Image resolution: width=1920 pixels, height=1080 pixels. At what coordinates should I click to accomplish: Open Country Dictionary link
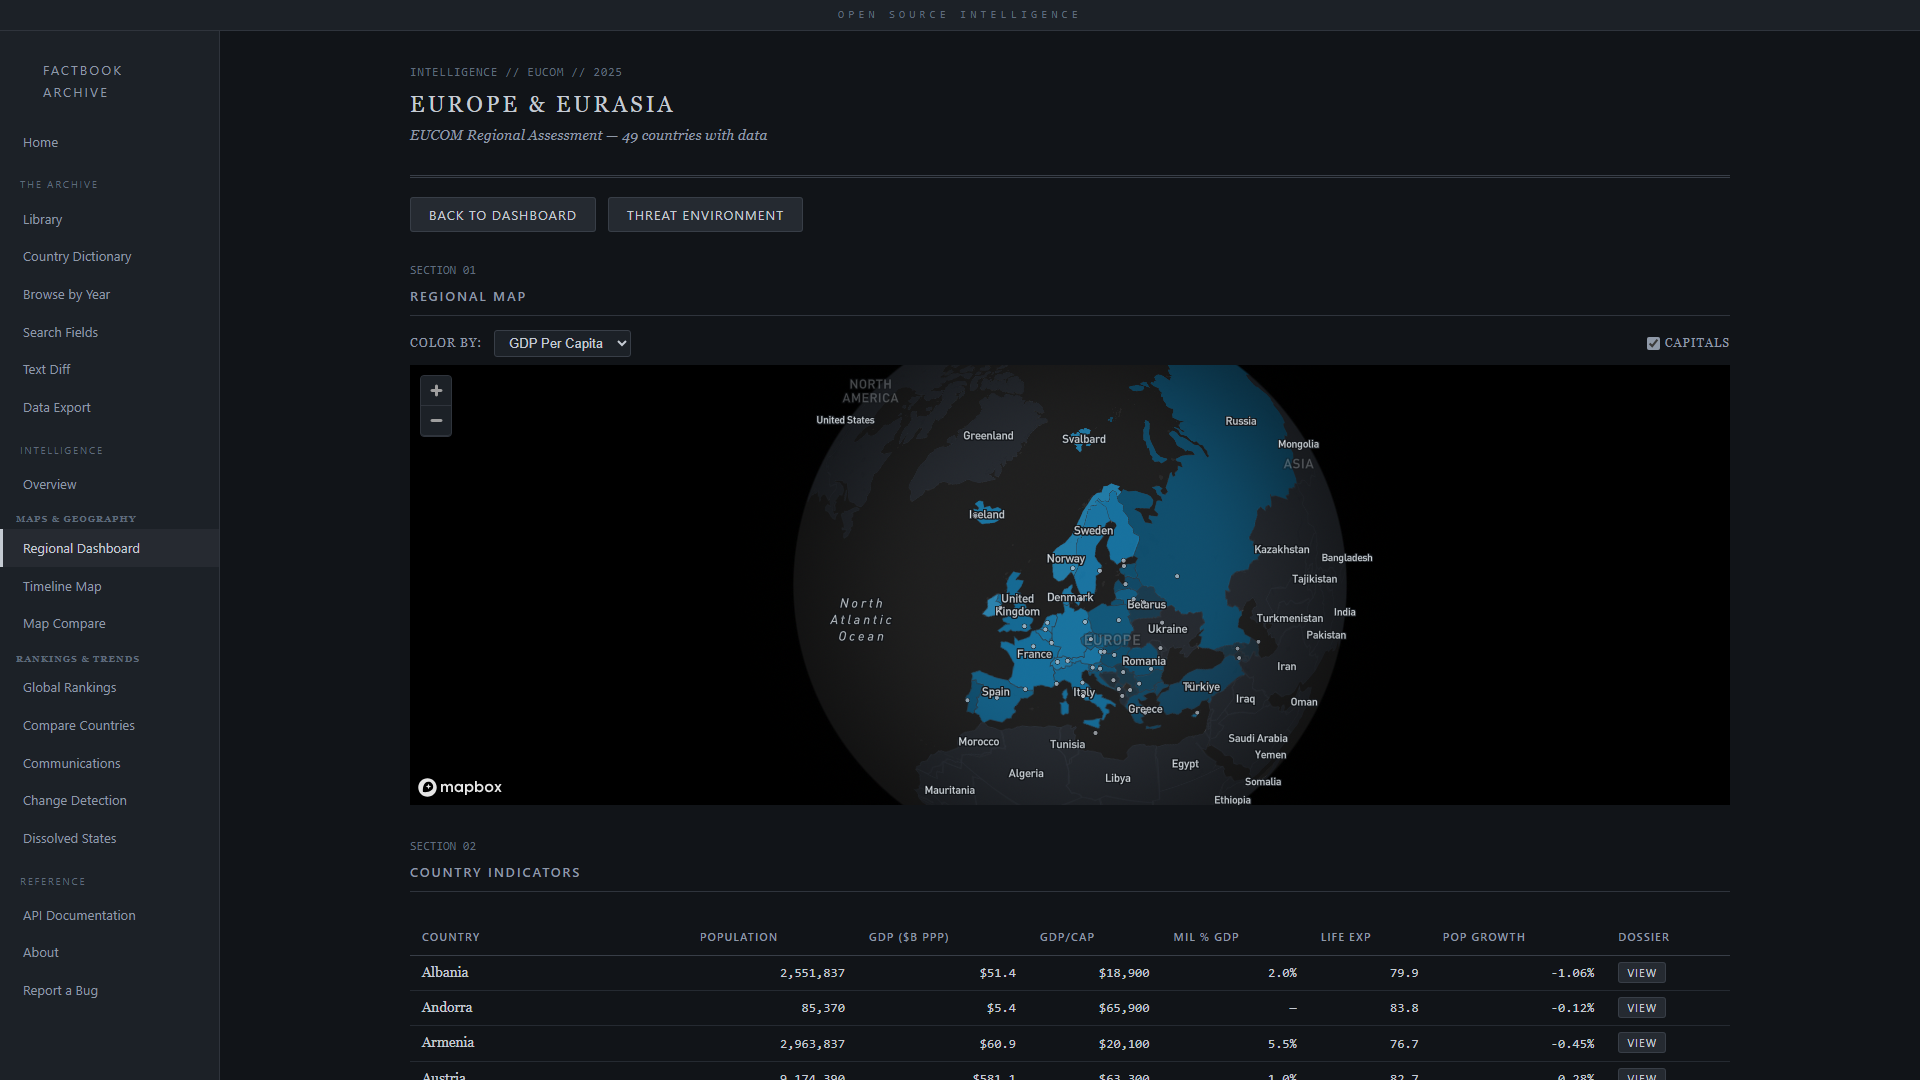[77, 257]
